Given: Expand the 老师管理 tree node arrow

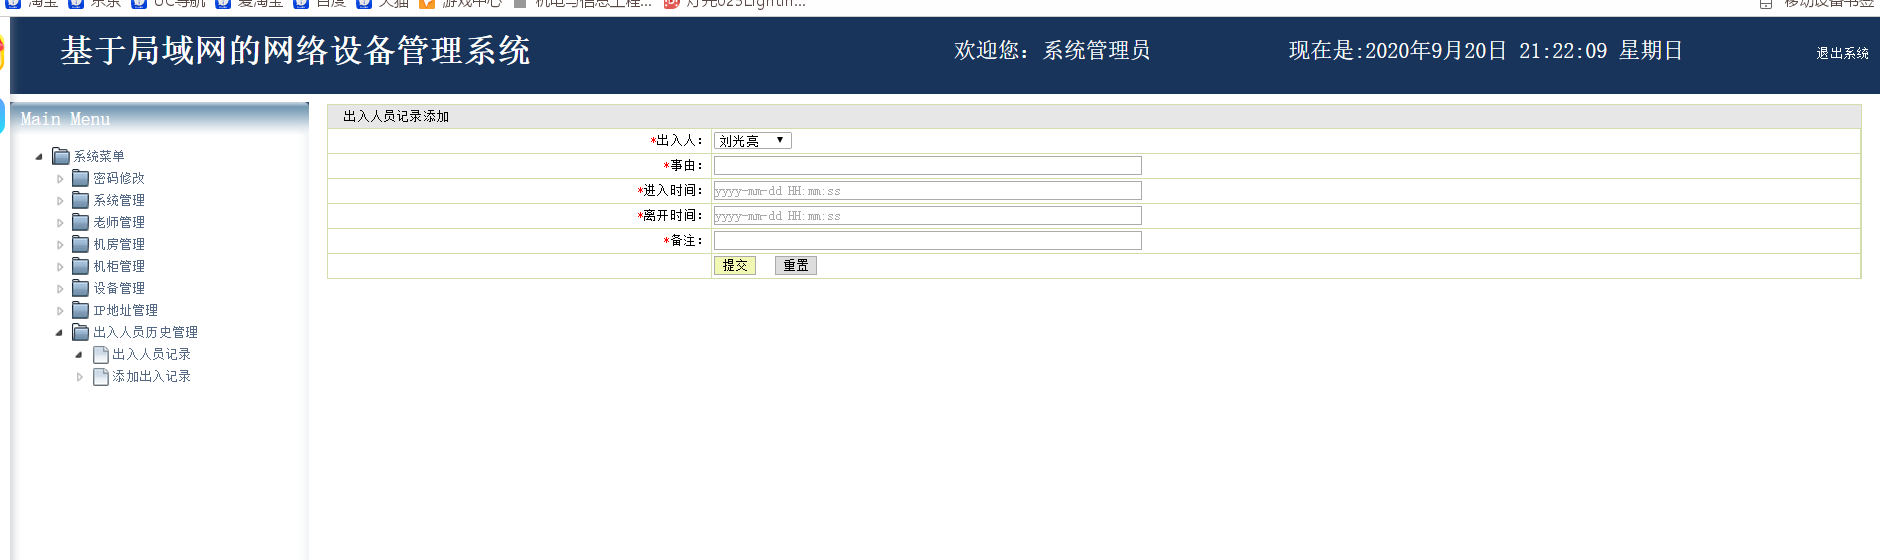Looking at the screenshot, I should click(60, 223).
